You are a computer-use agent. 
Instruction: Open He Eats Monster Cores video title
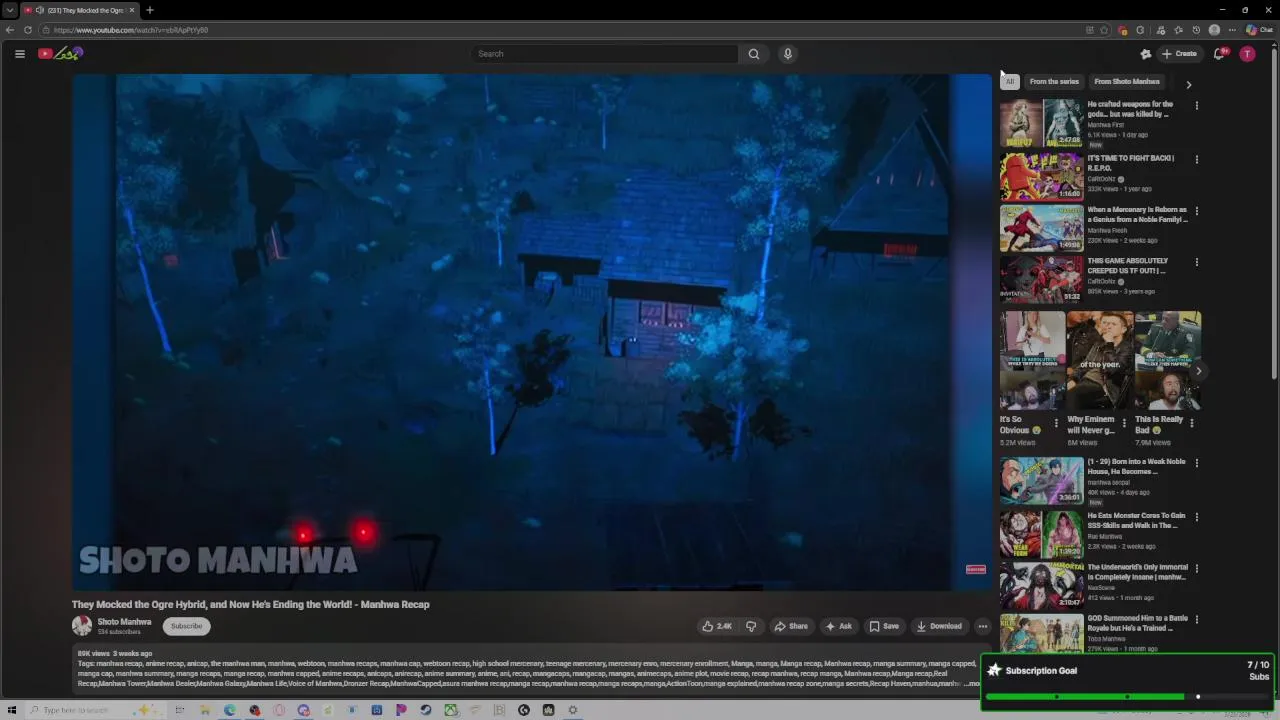(1136, 520)
